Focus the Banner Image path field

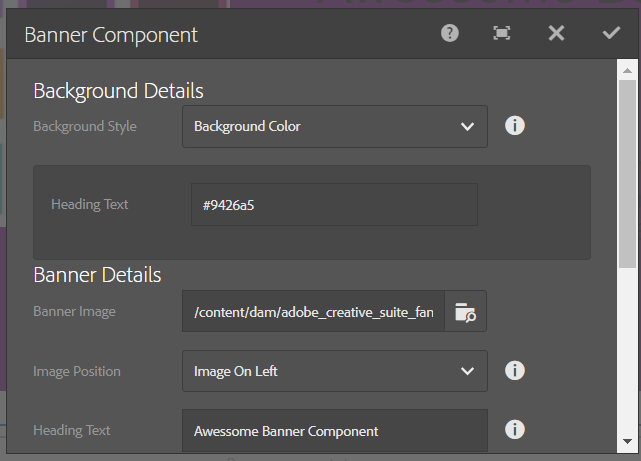coord(313,312)
